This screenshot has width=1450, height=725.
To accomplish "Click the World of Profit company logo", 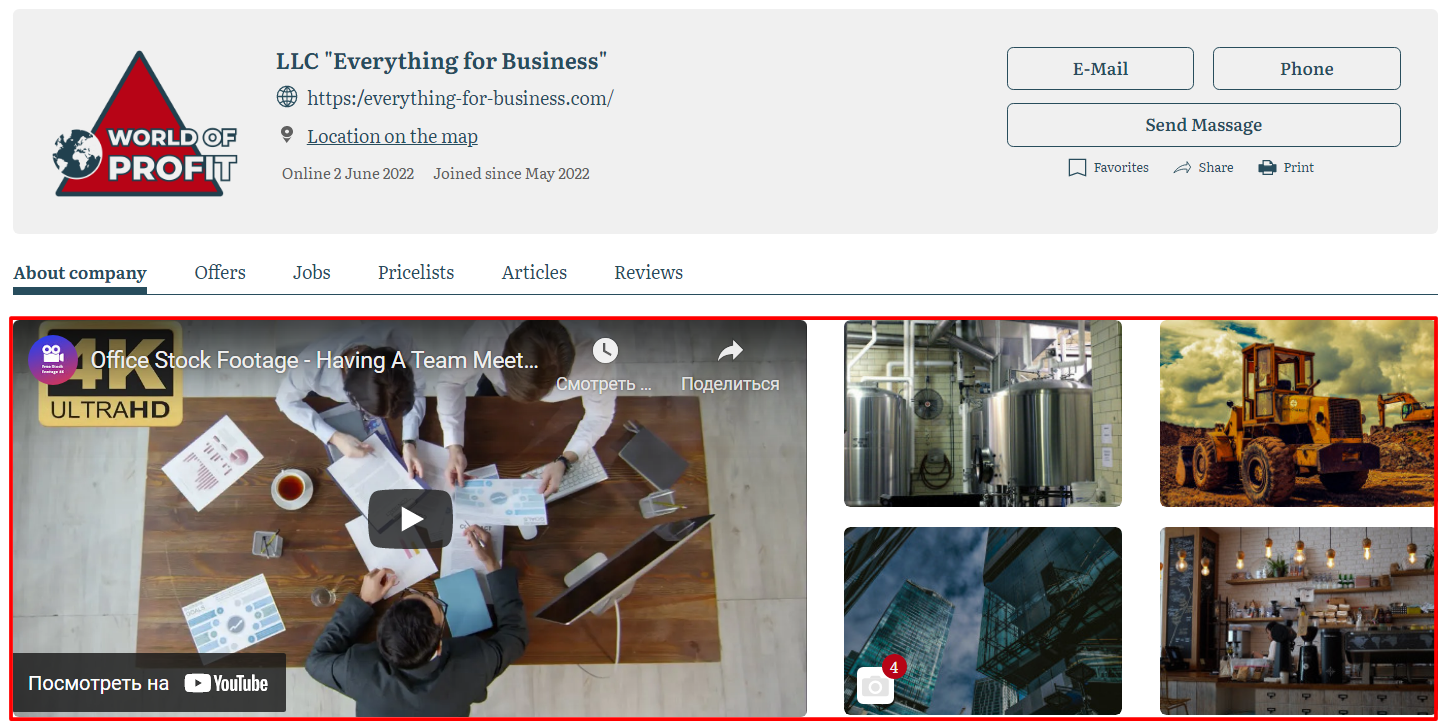I will click(145, 125).
